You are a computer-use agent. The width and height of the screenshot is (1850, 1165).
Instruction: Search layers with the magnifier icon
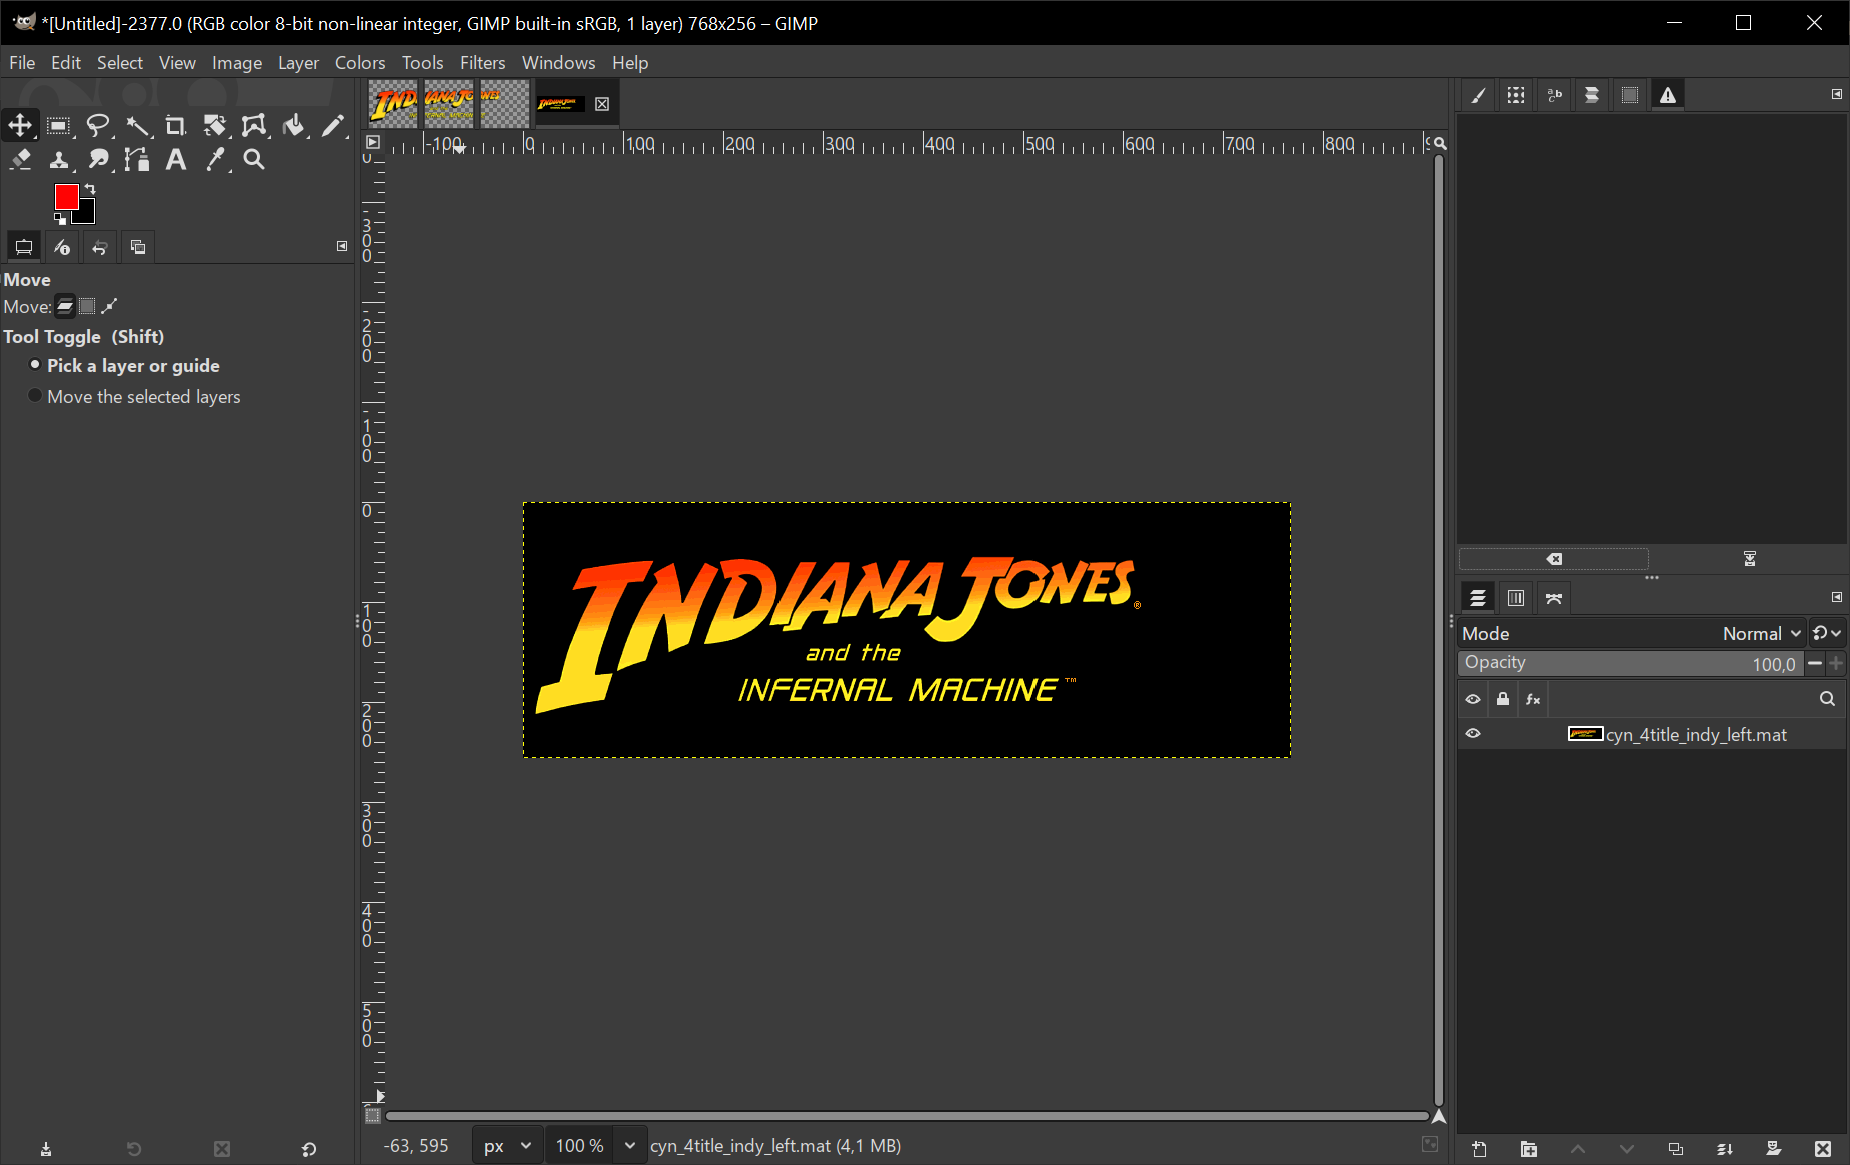pos(1827,699)
